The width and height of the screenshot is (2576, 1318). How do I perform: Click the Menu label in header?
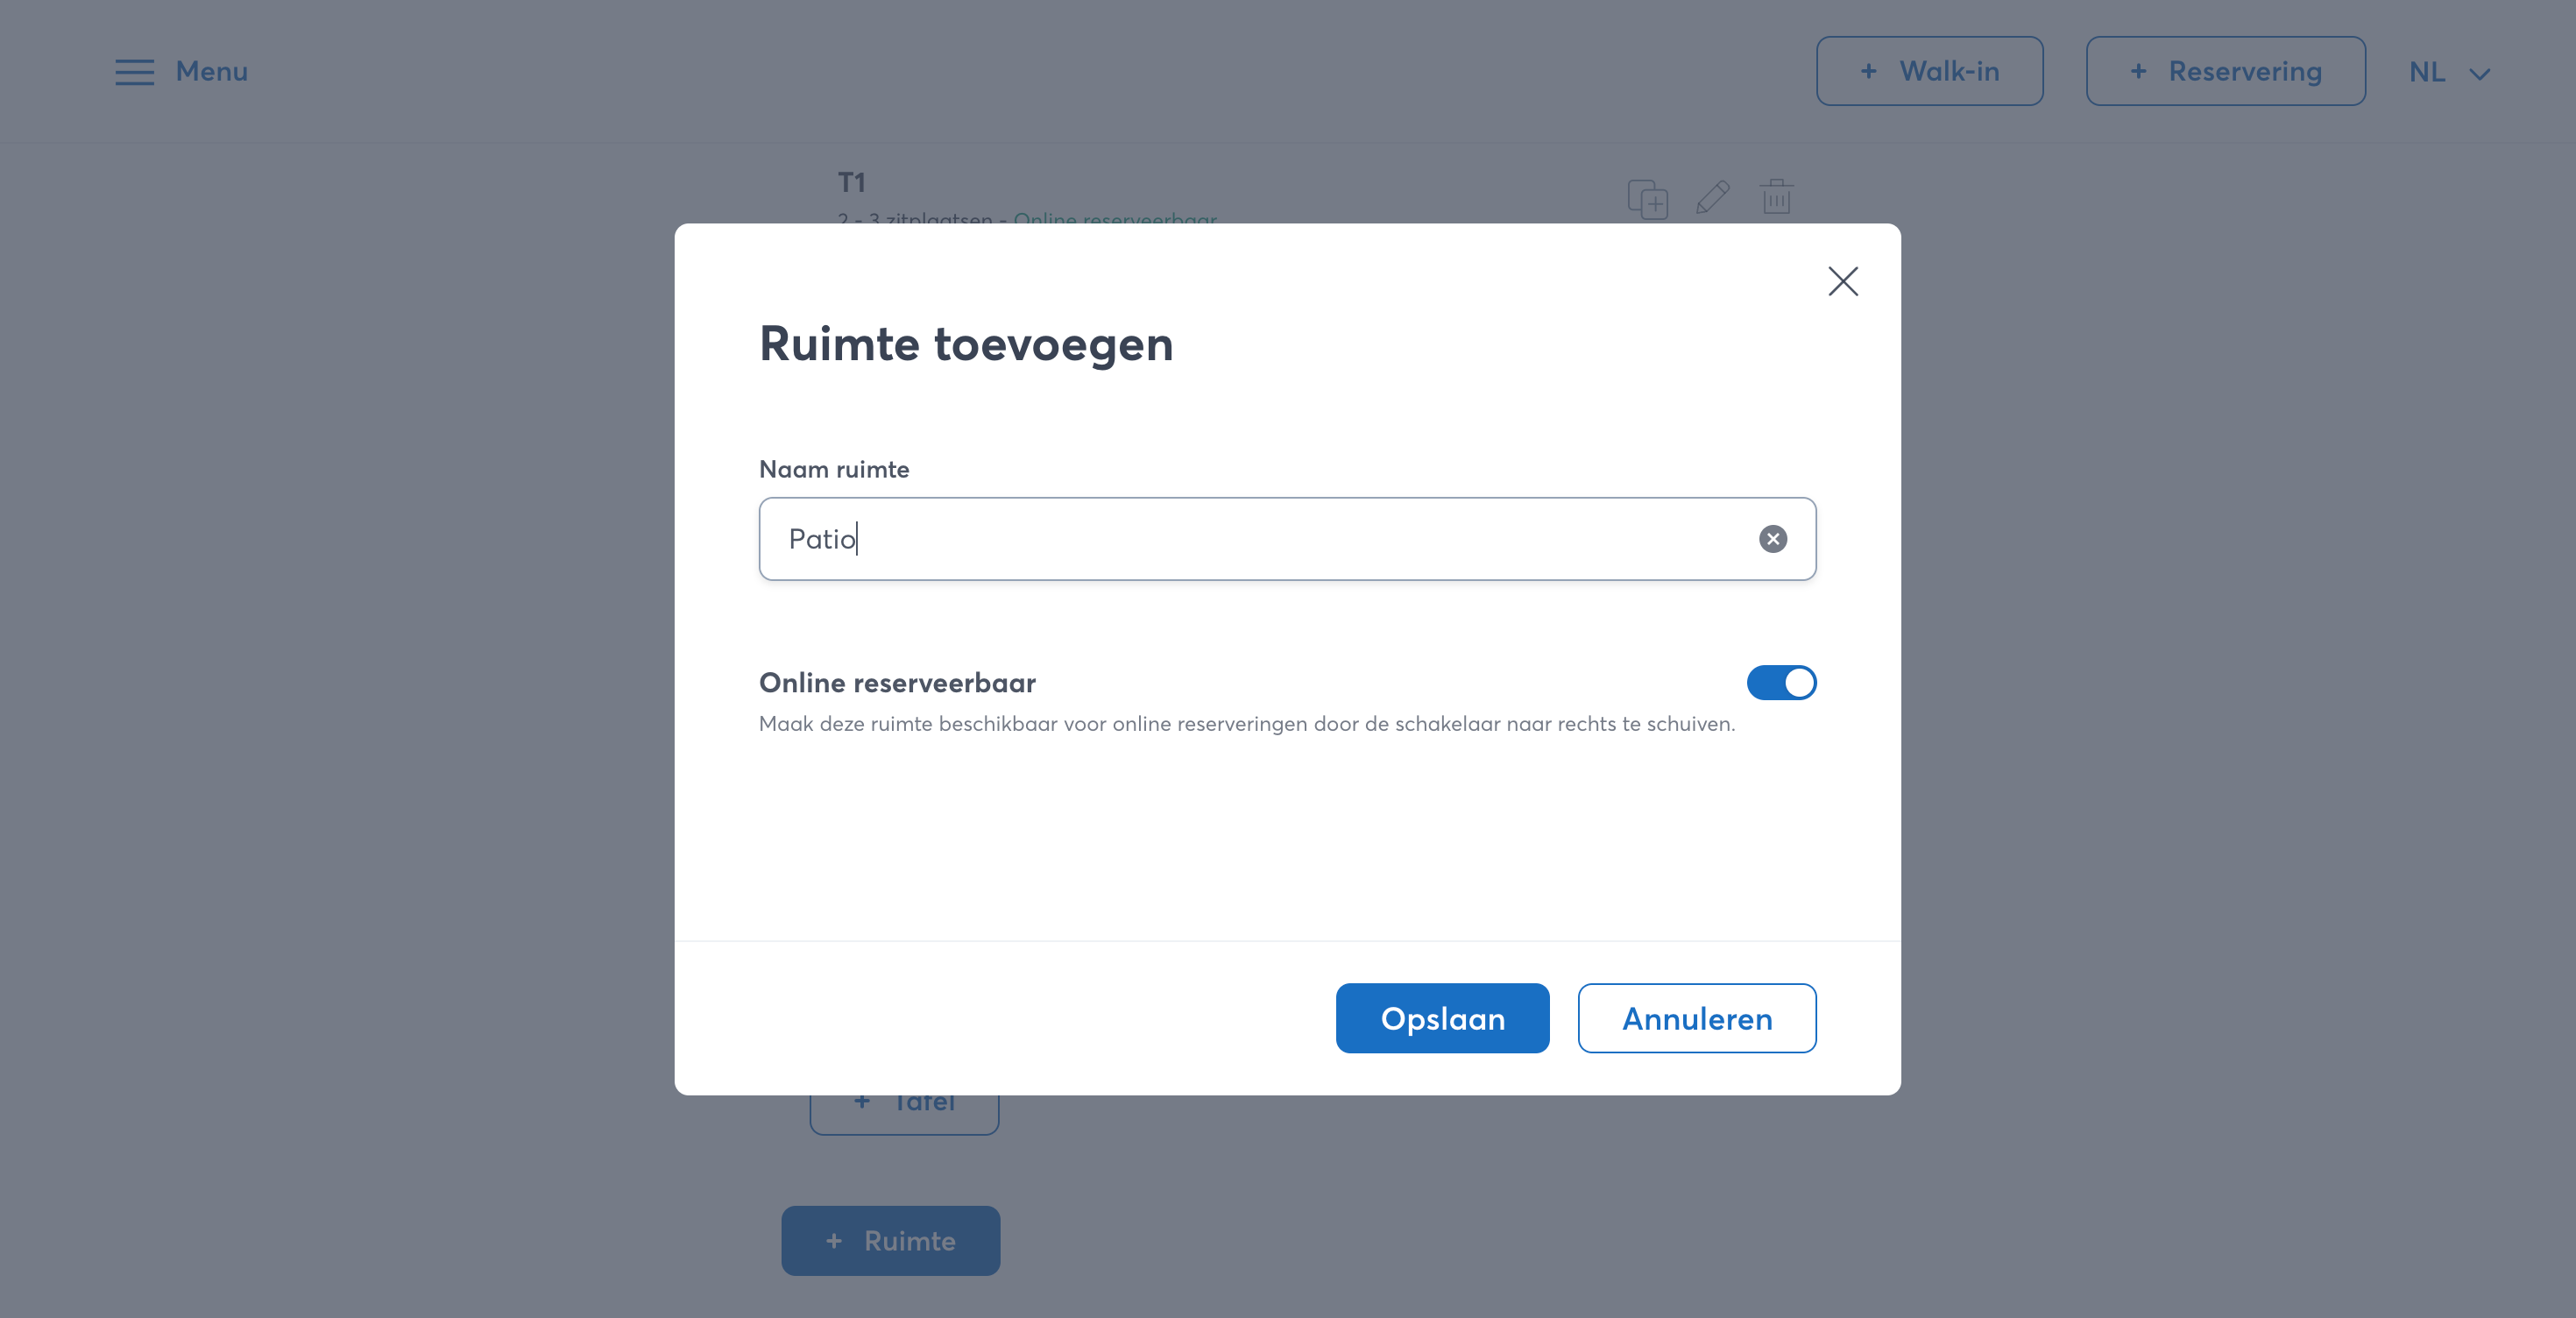[212, 72]
